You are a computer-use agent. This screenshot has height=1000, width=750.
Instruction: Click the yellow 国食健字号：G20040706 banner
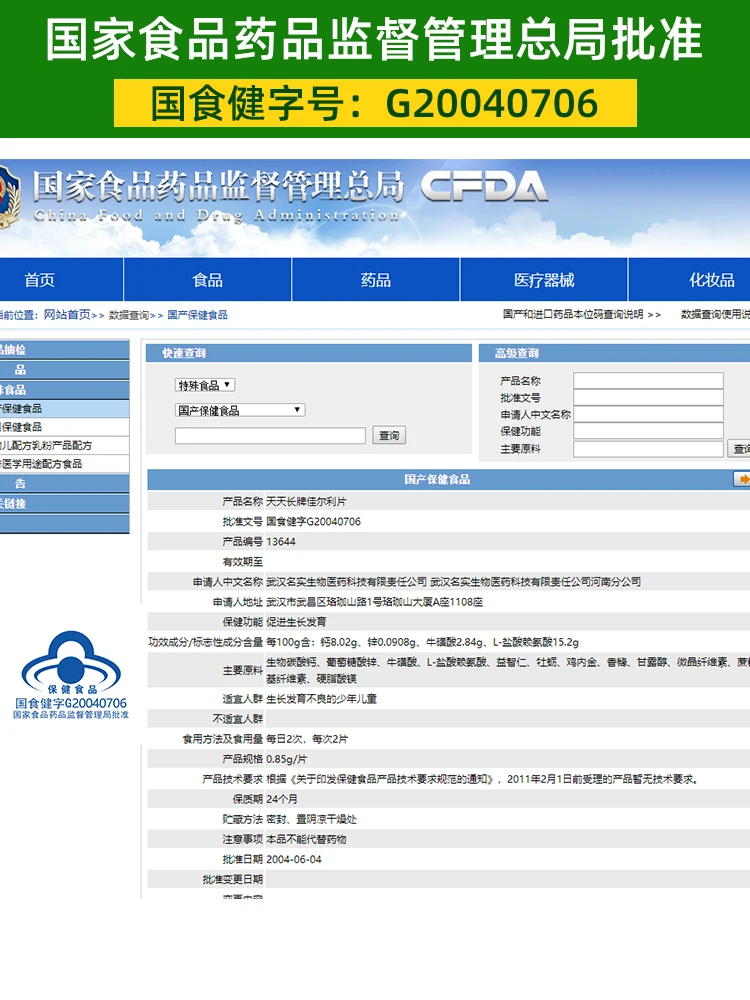tap(375, 103)
